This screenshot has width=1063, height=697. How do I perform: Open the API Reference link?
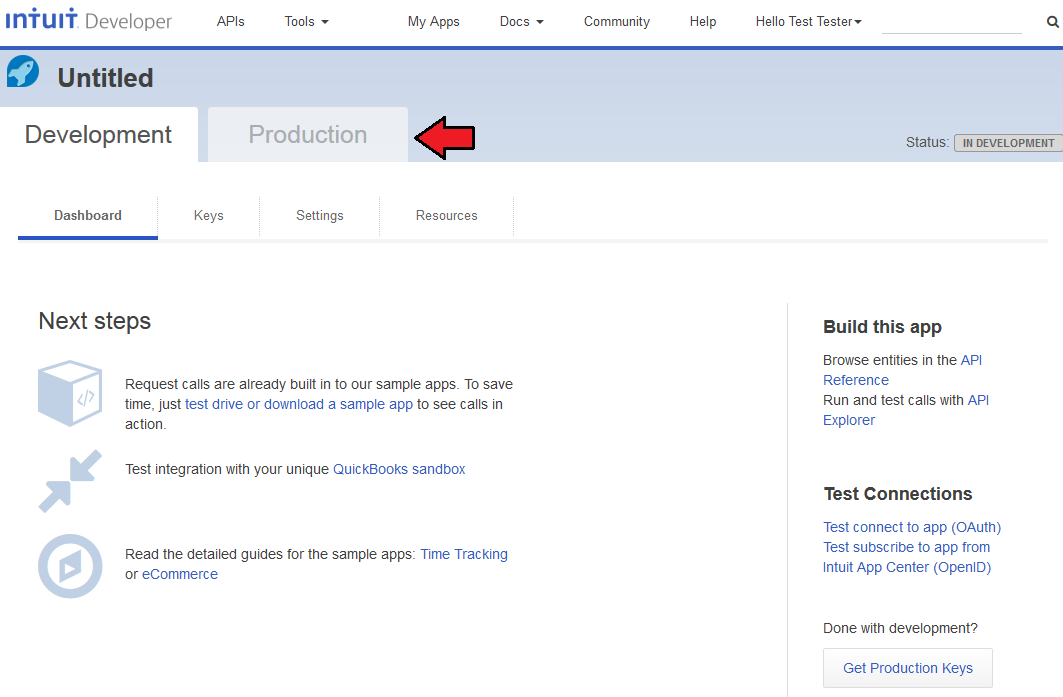point(902,370)
